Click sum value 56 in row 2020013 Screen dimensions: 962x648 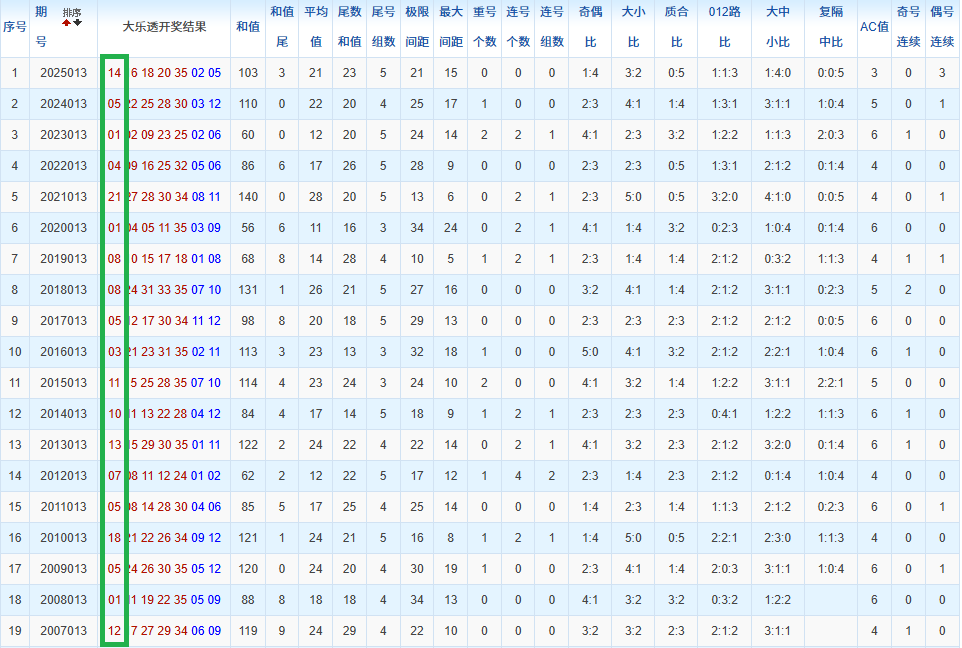[248, 228]
